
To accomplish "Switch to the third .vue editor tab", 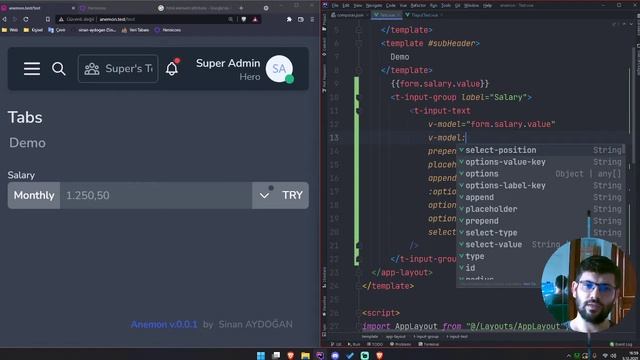I will [x=424, y=15].
